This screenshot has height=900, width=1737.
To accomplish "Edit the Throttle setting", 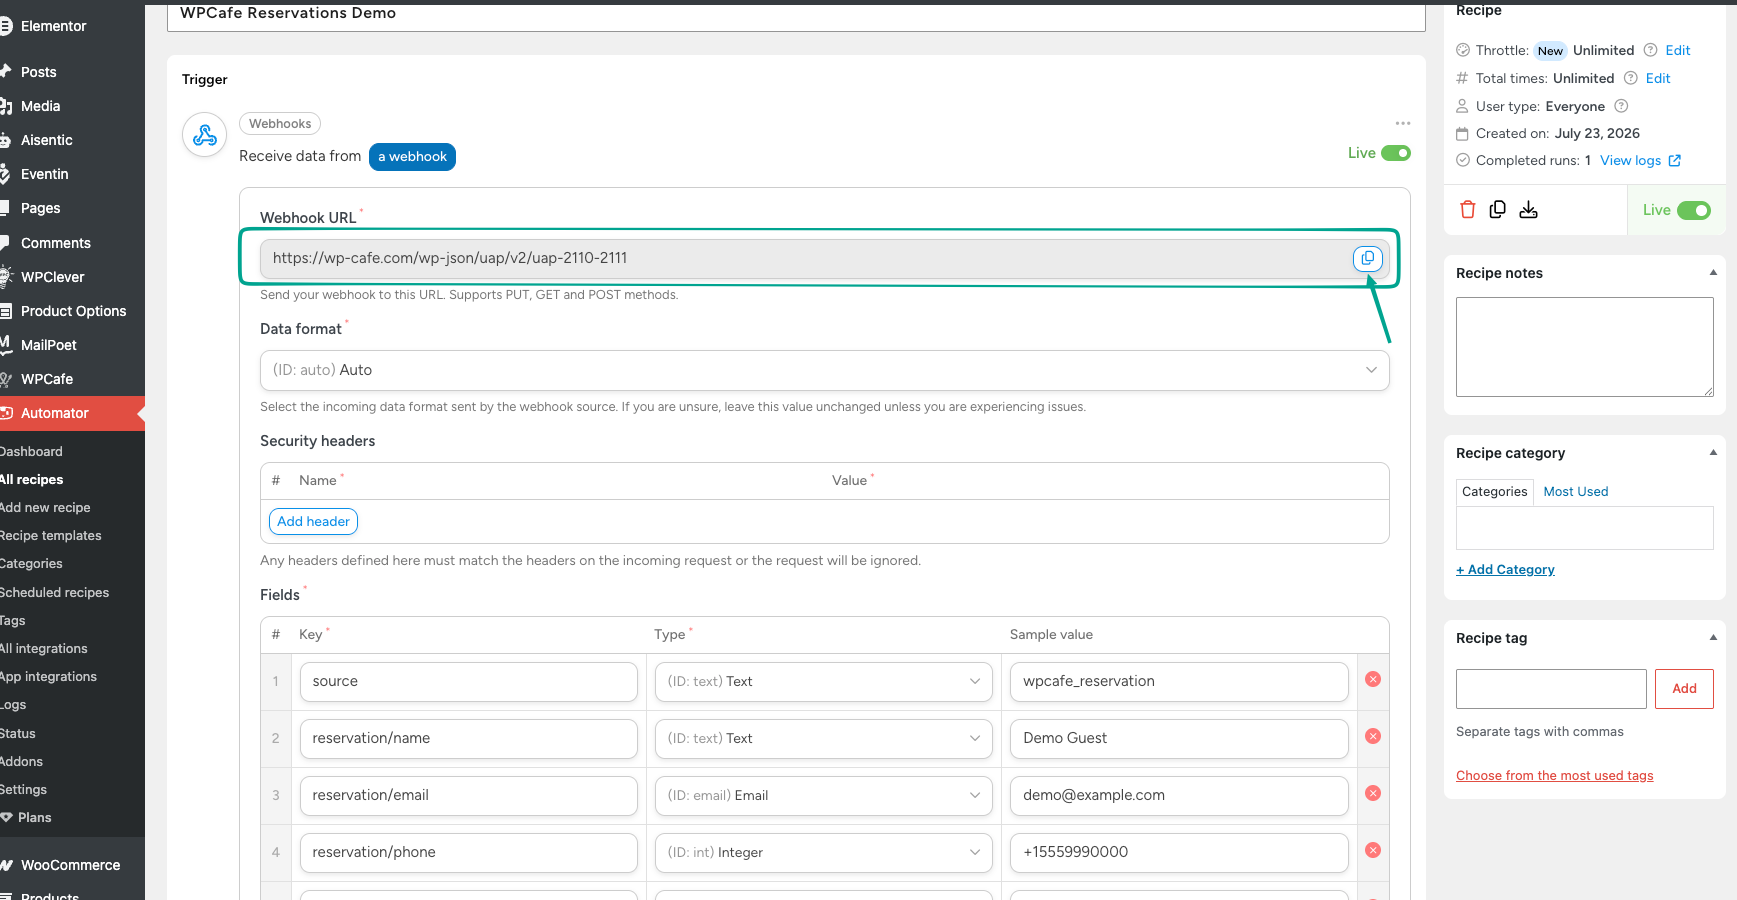I will click(1677, 50).
